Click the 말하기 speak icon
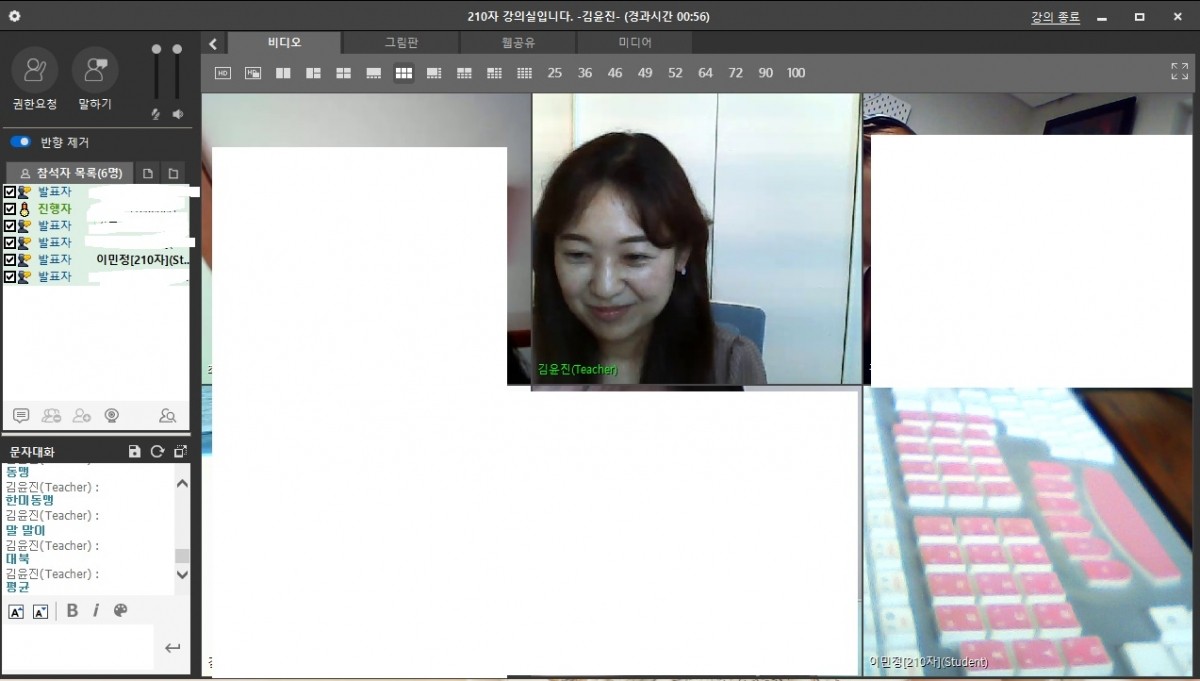Image resolution: width=1200 pixels, height=681 pixels. coord(95,70)
